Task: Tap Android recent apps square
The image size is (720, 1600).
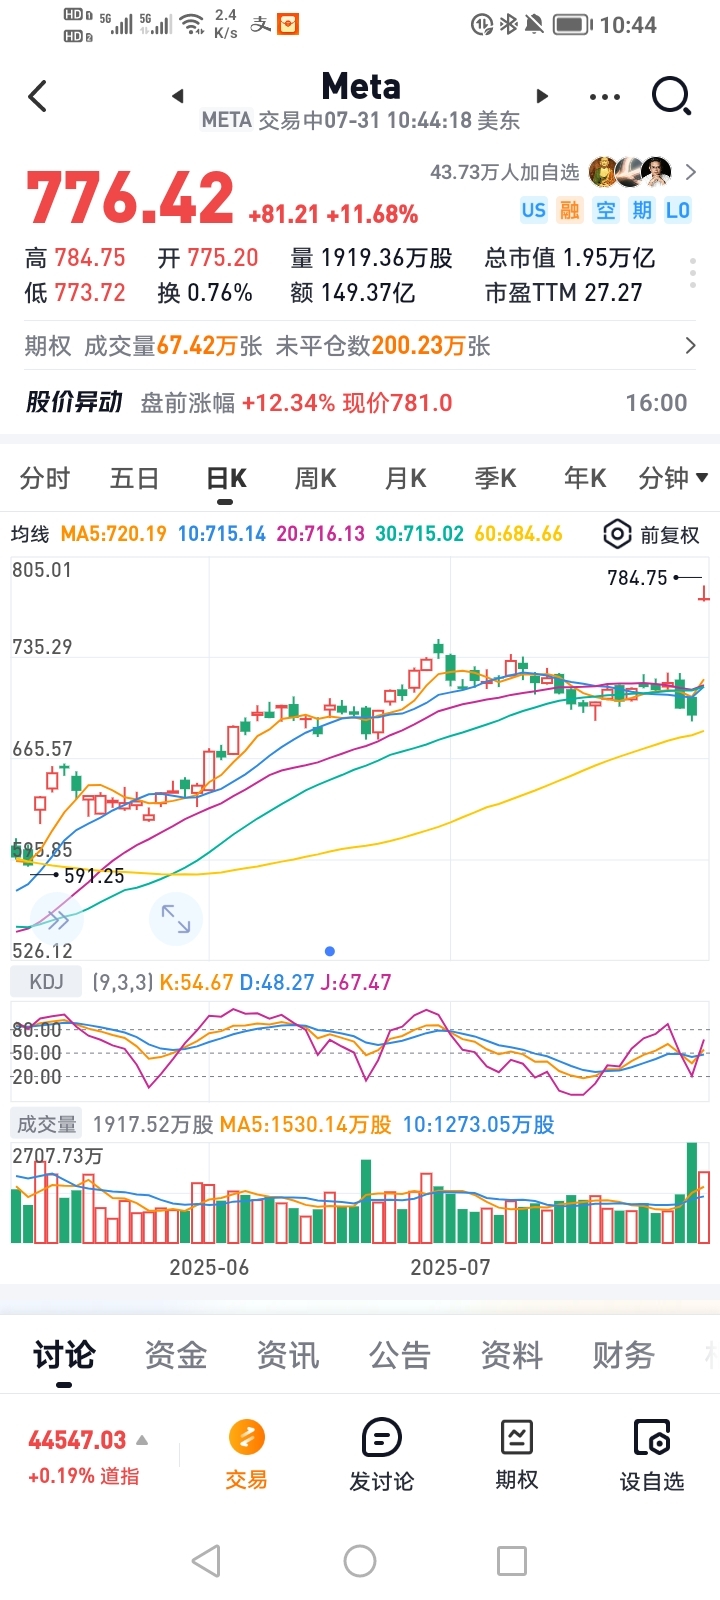Action: pos(512,1560)
